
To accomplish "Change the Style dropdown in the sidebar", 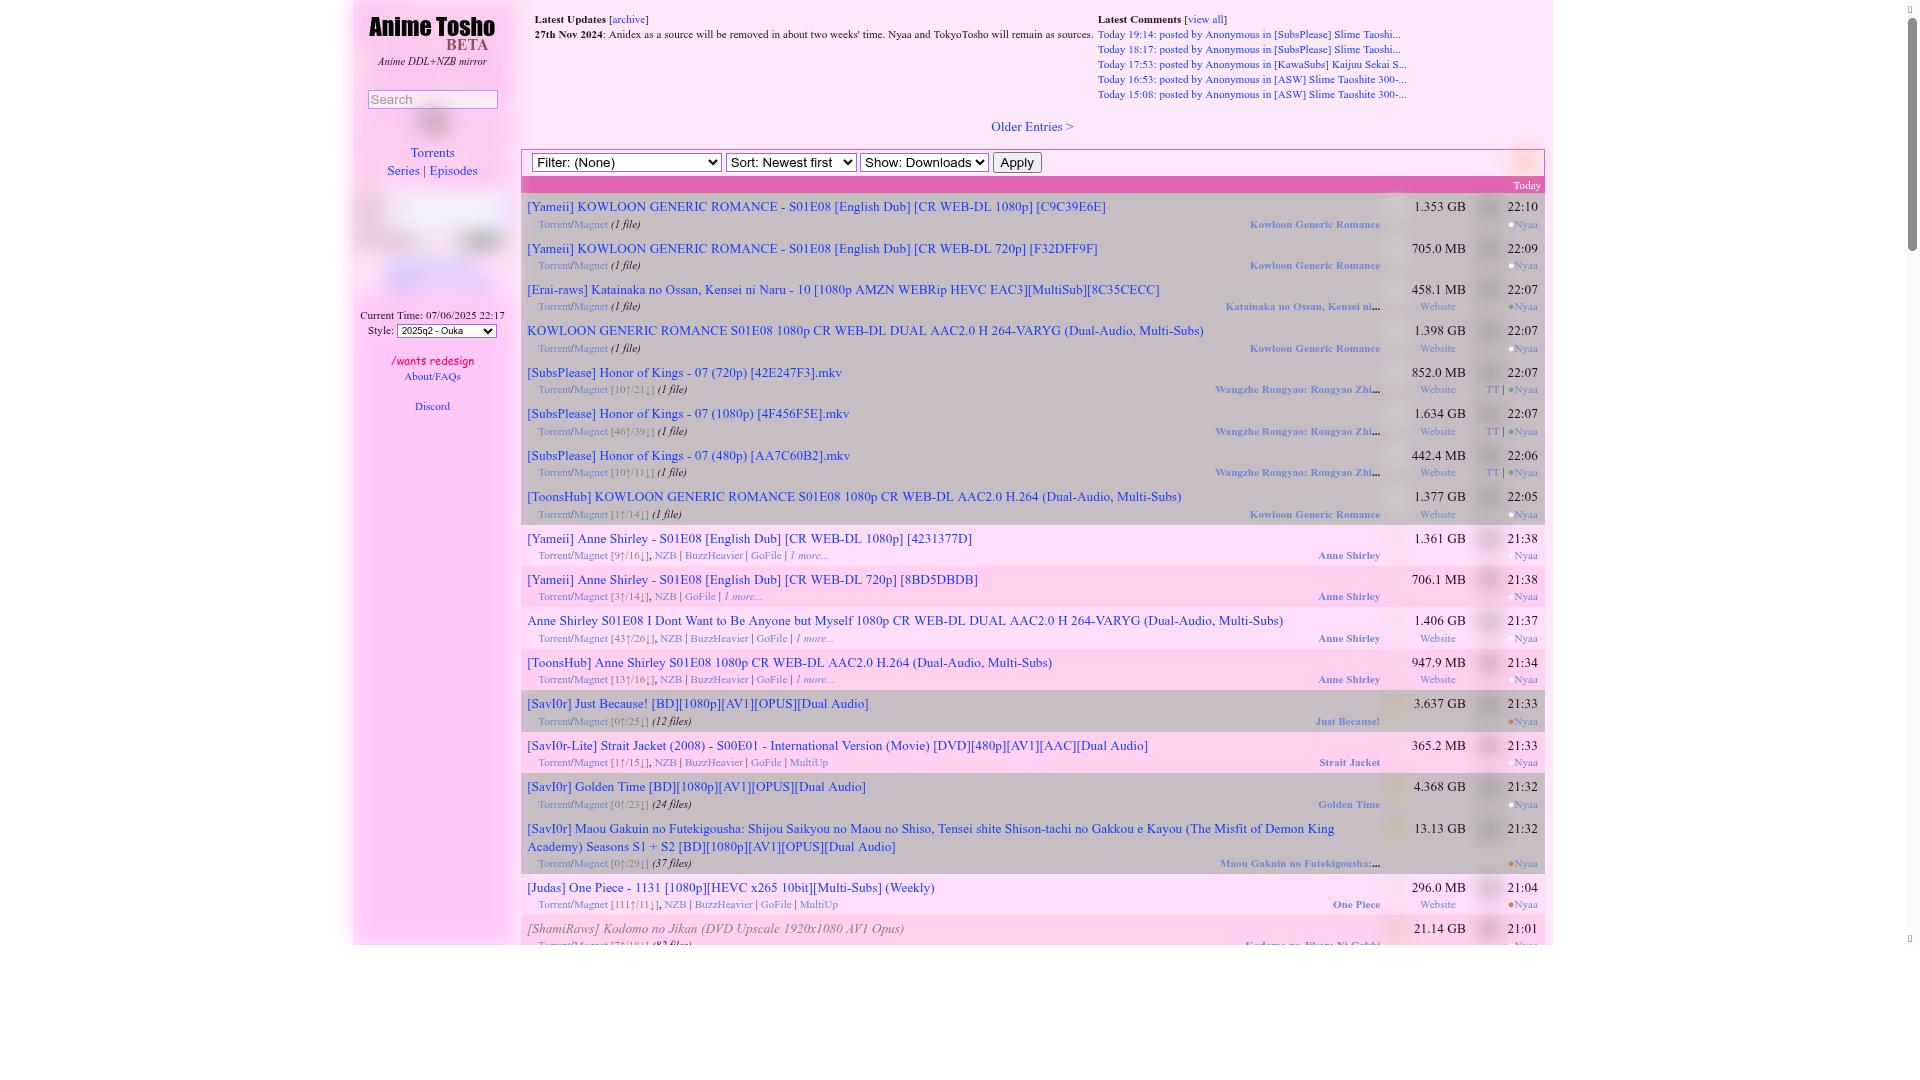I will pos(446,330).
